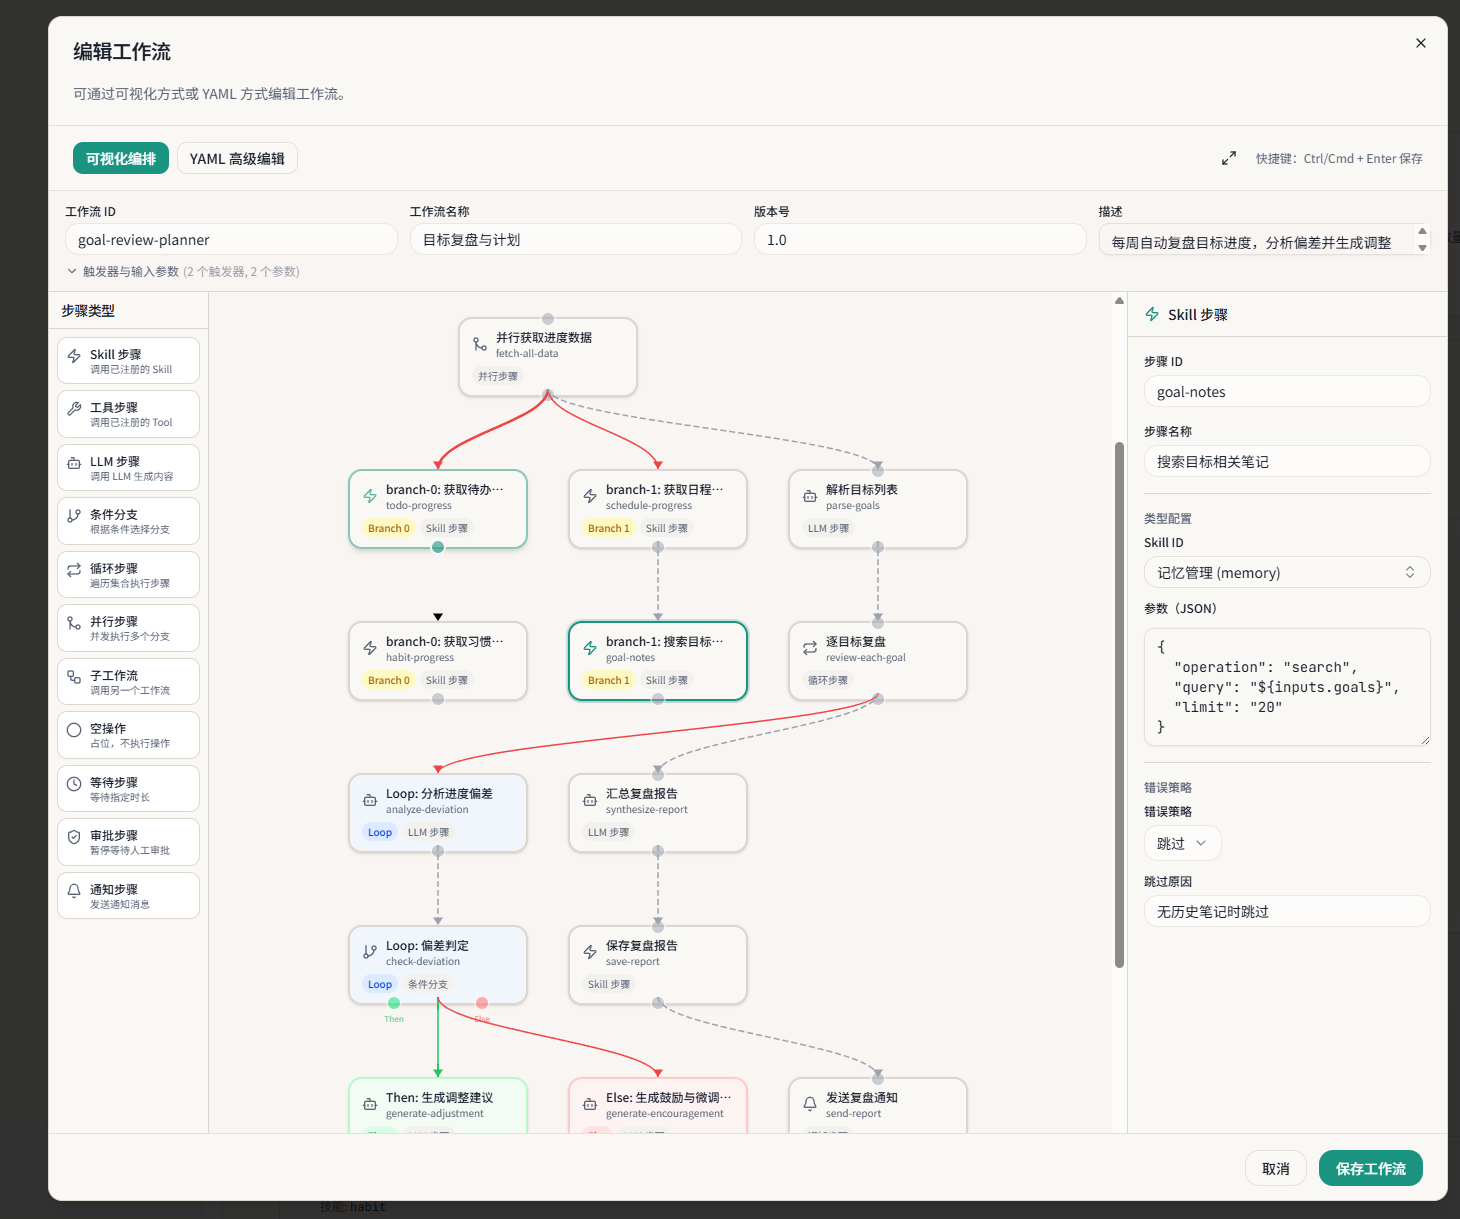Click the robot icon on generate-encouragement node

pos(590,1104)
